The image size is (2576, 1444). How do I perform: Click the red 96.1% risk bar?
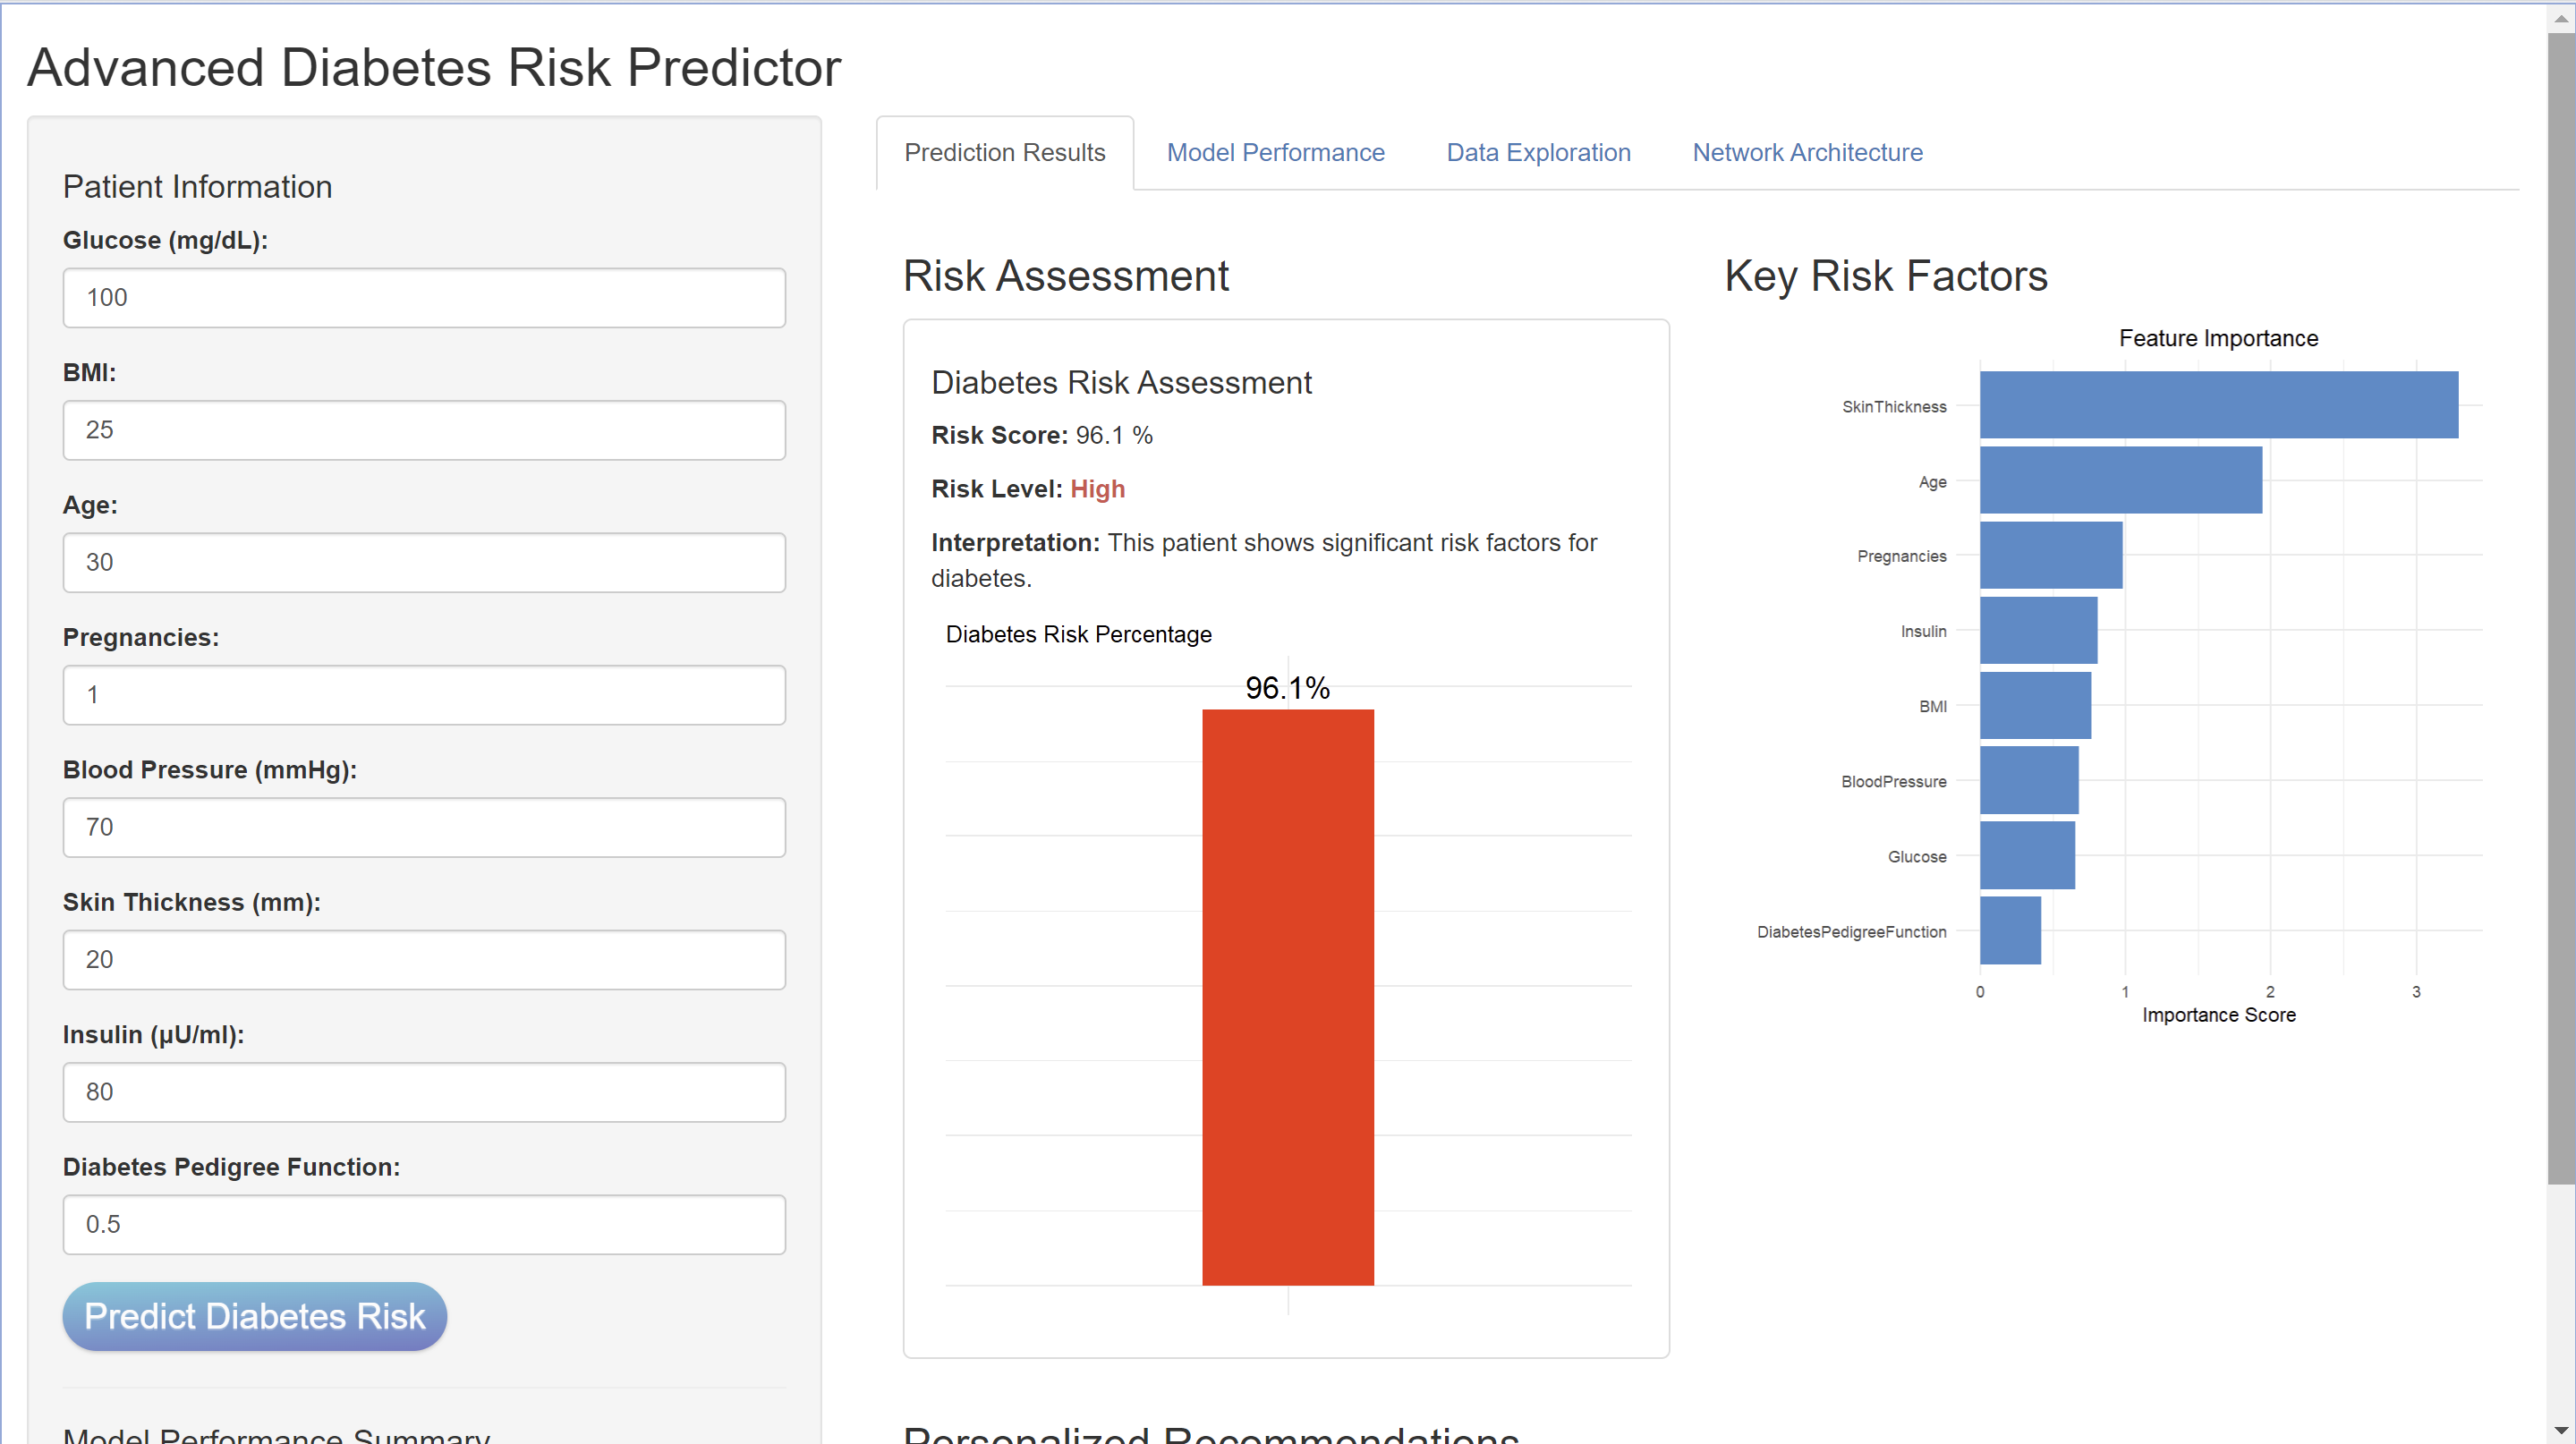(x=1287, y=997)
